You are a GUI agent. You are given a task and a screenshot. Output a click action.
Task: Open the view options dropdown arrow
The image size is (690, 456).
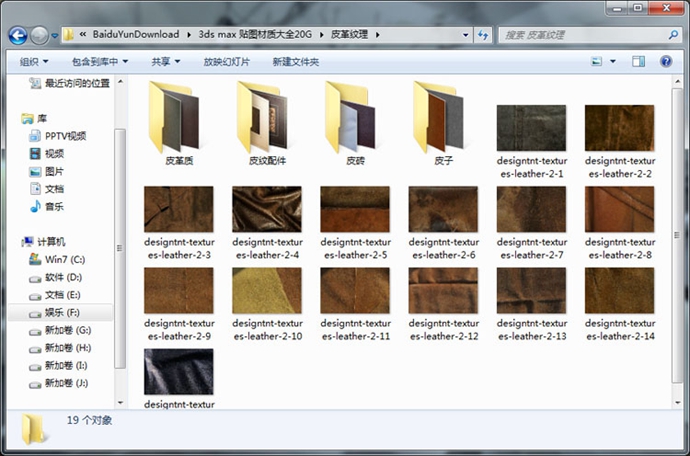(613, 61)
